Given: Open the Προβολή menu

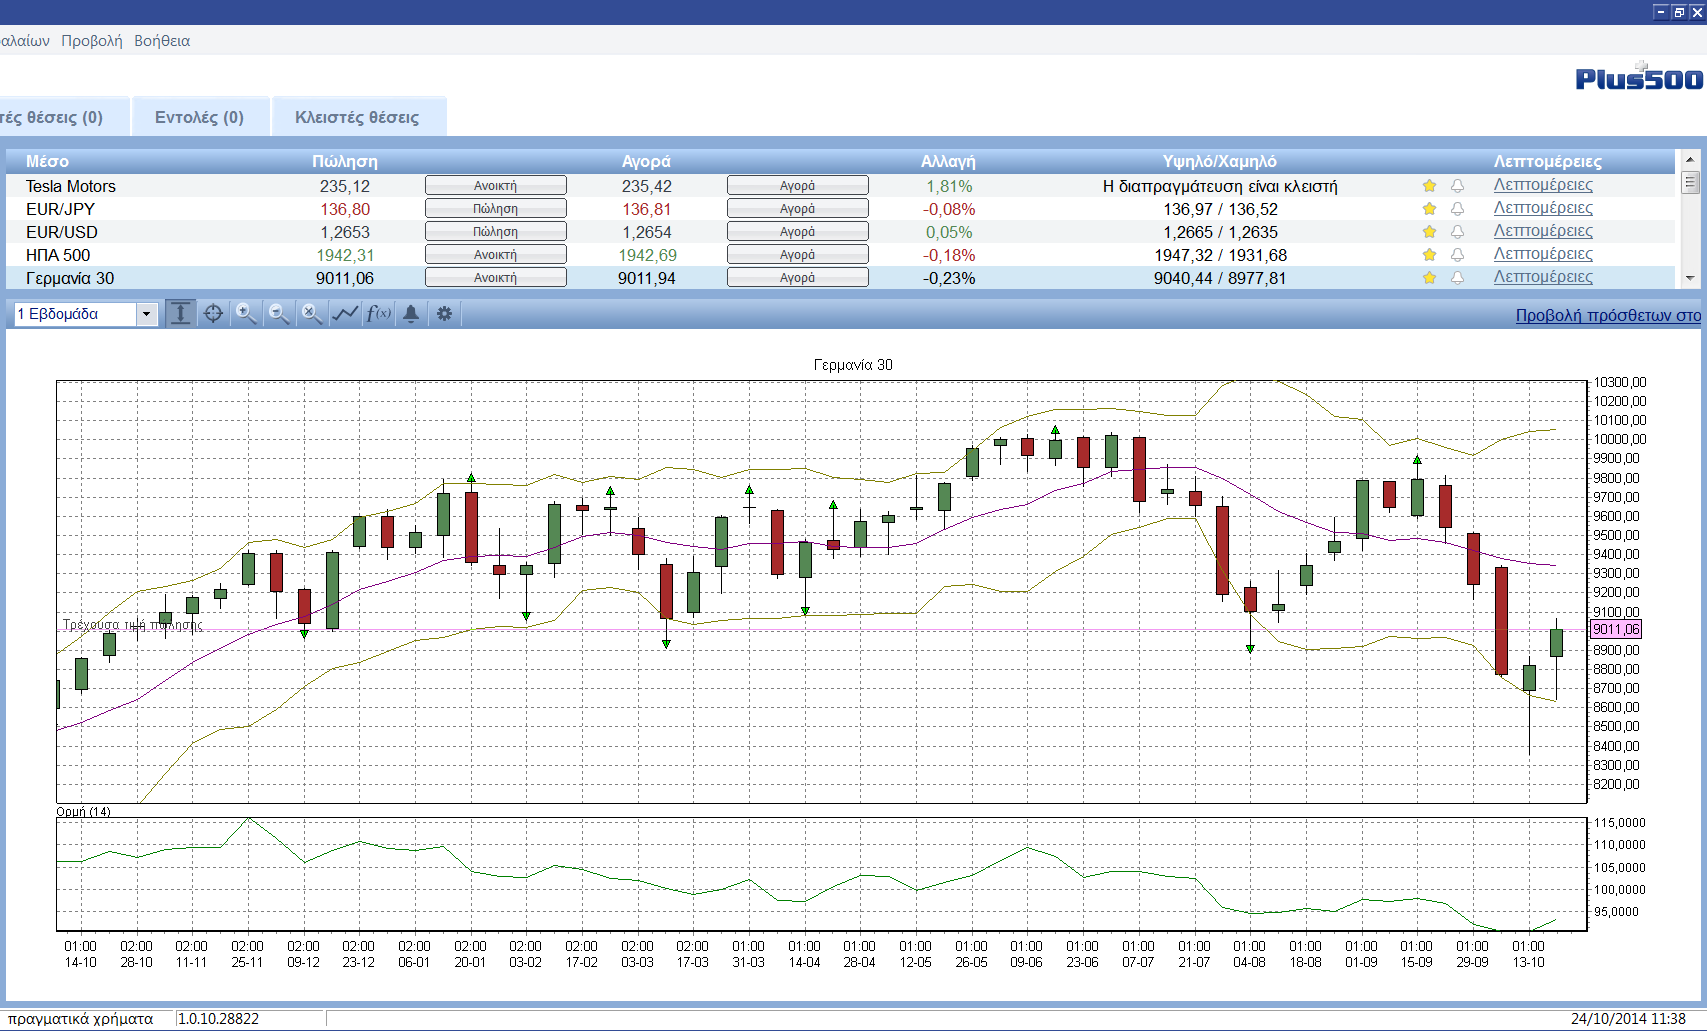Looking at the screenshot, I should click(92, 41).
